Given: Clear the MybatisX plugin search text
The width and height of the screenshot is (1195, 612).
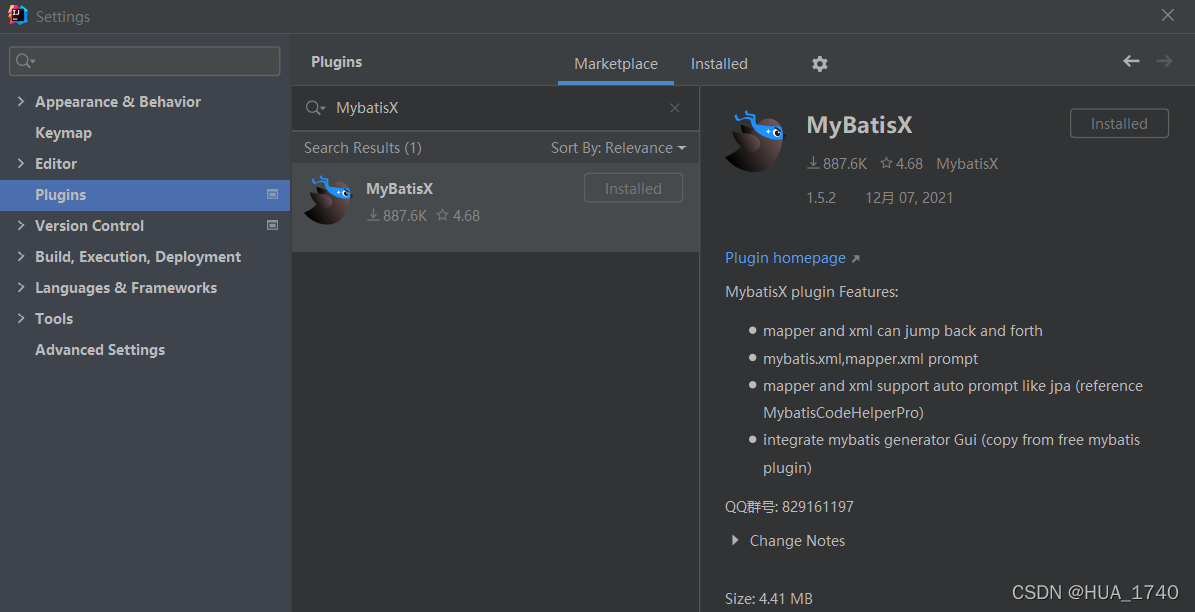Looking at the screenshot, I should (x=674, y=108).
